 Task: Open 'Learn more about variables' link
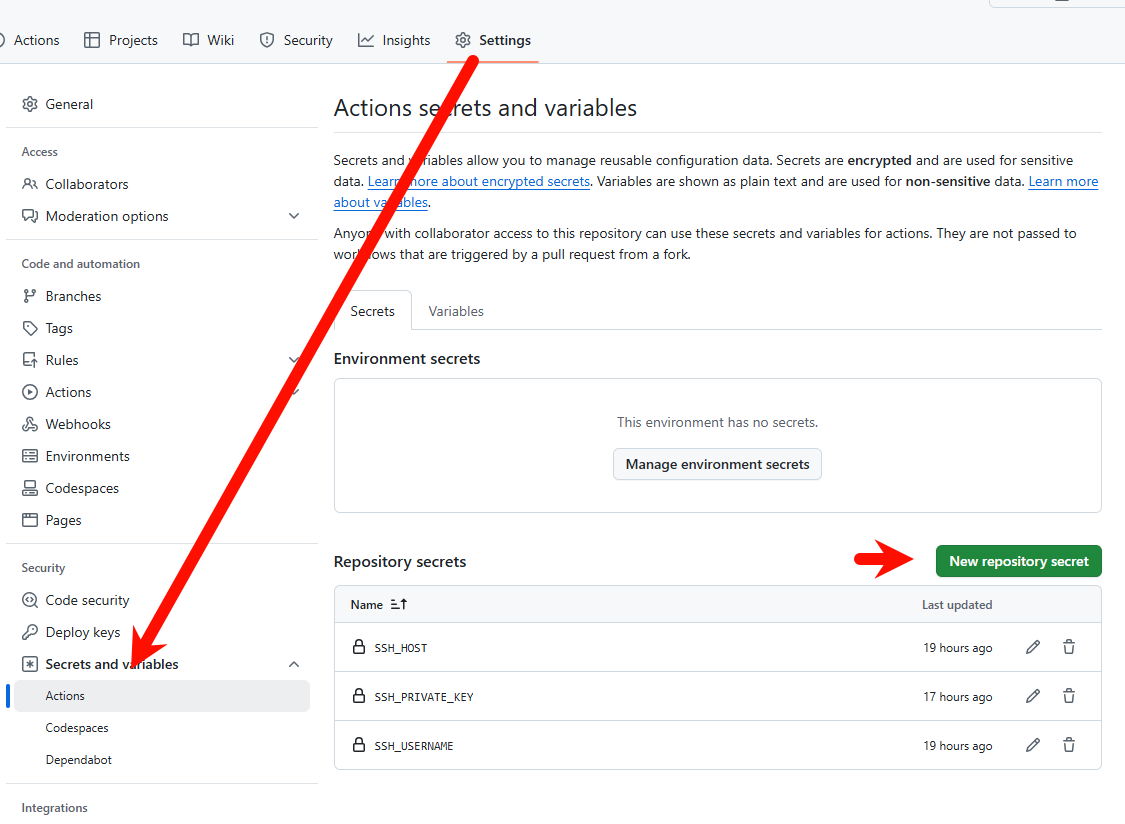click(1063, 182)
